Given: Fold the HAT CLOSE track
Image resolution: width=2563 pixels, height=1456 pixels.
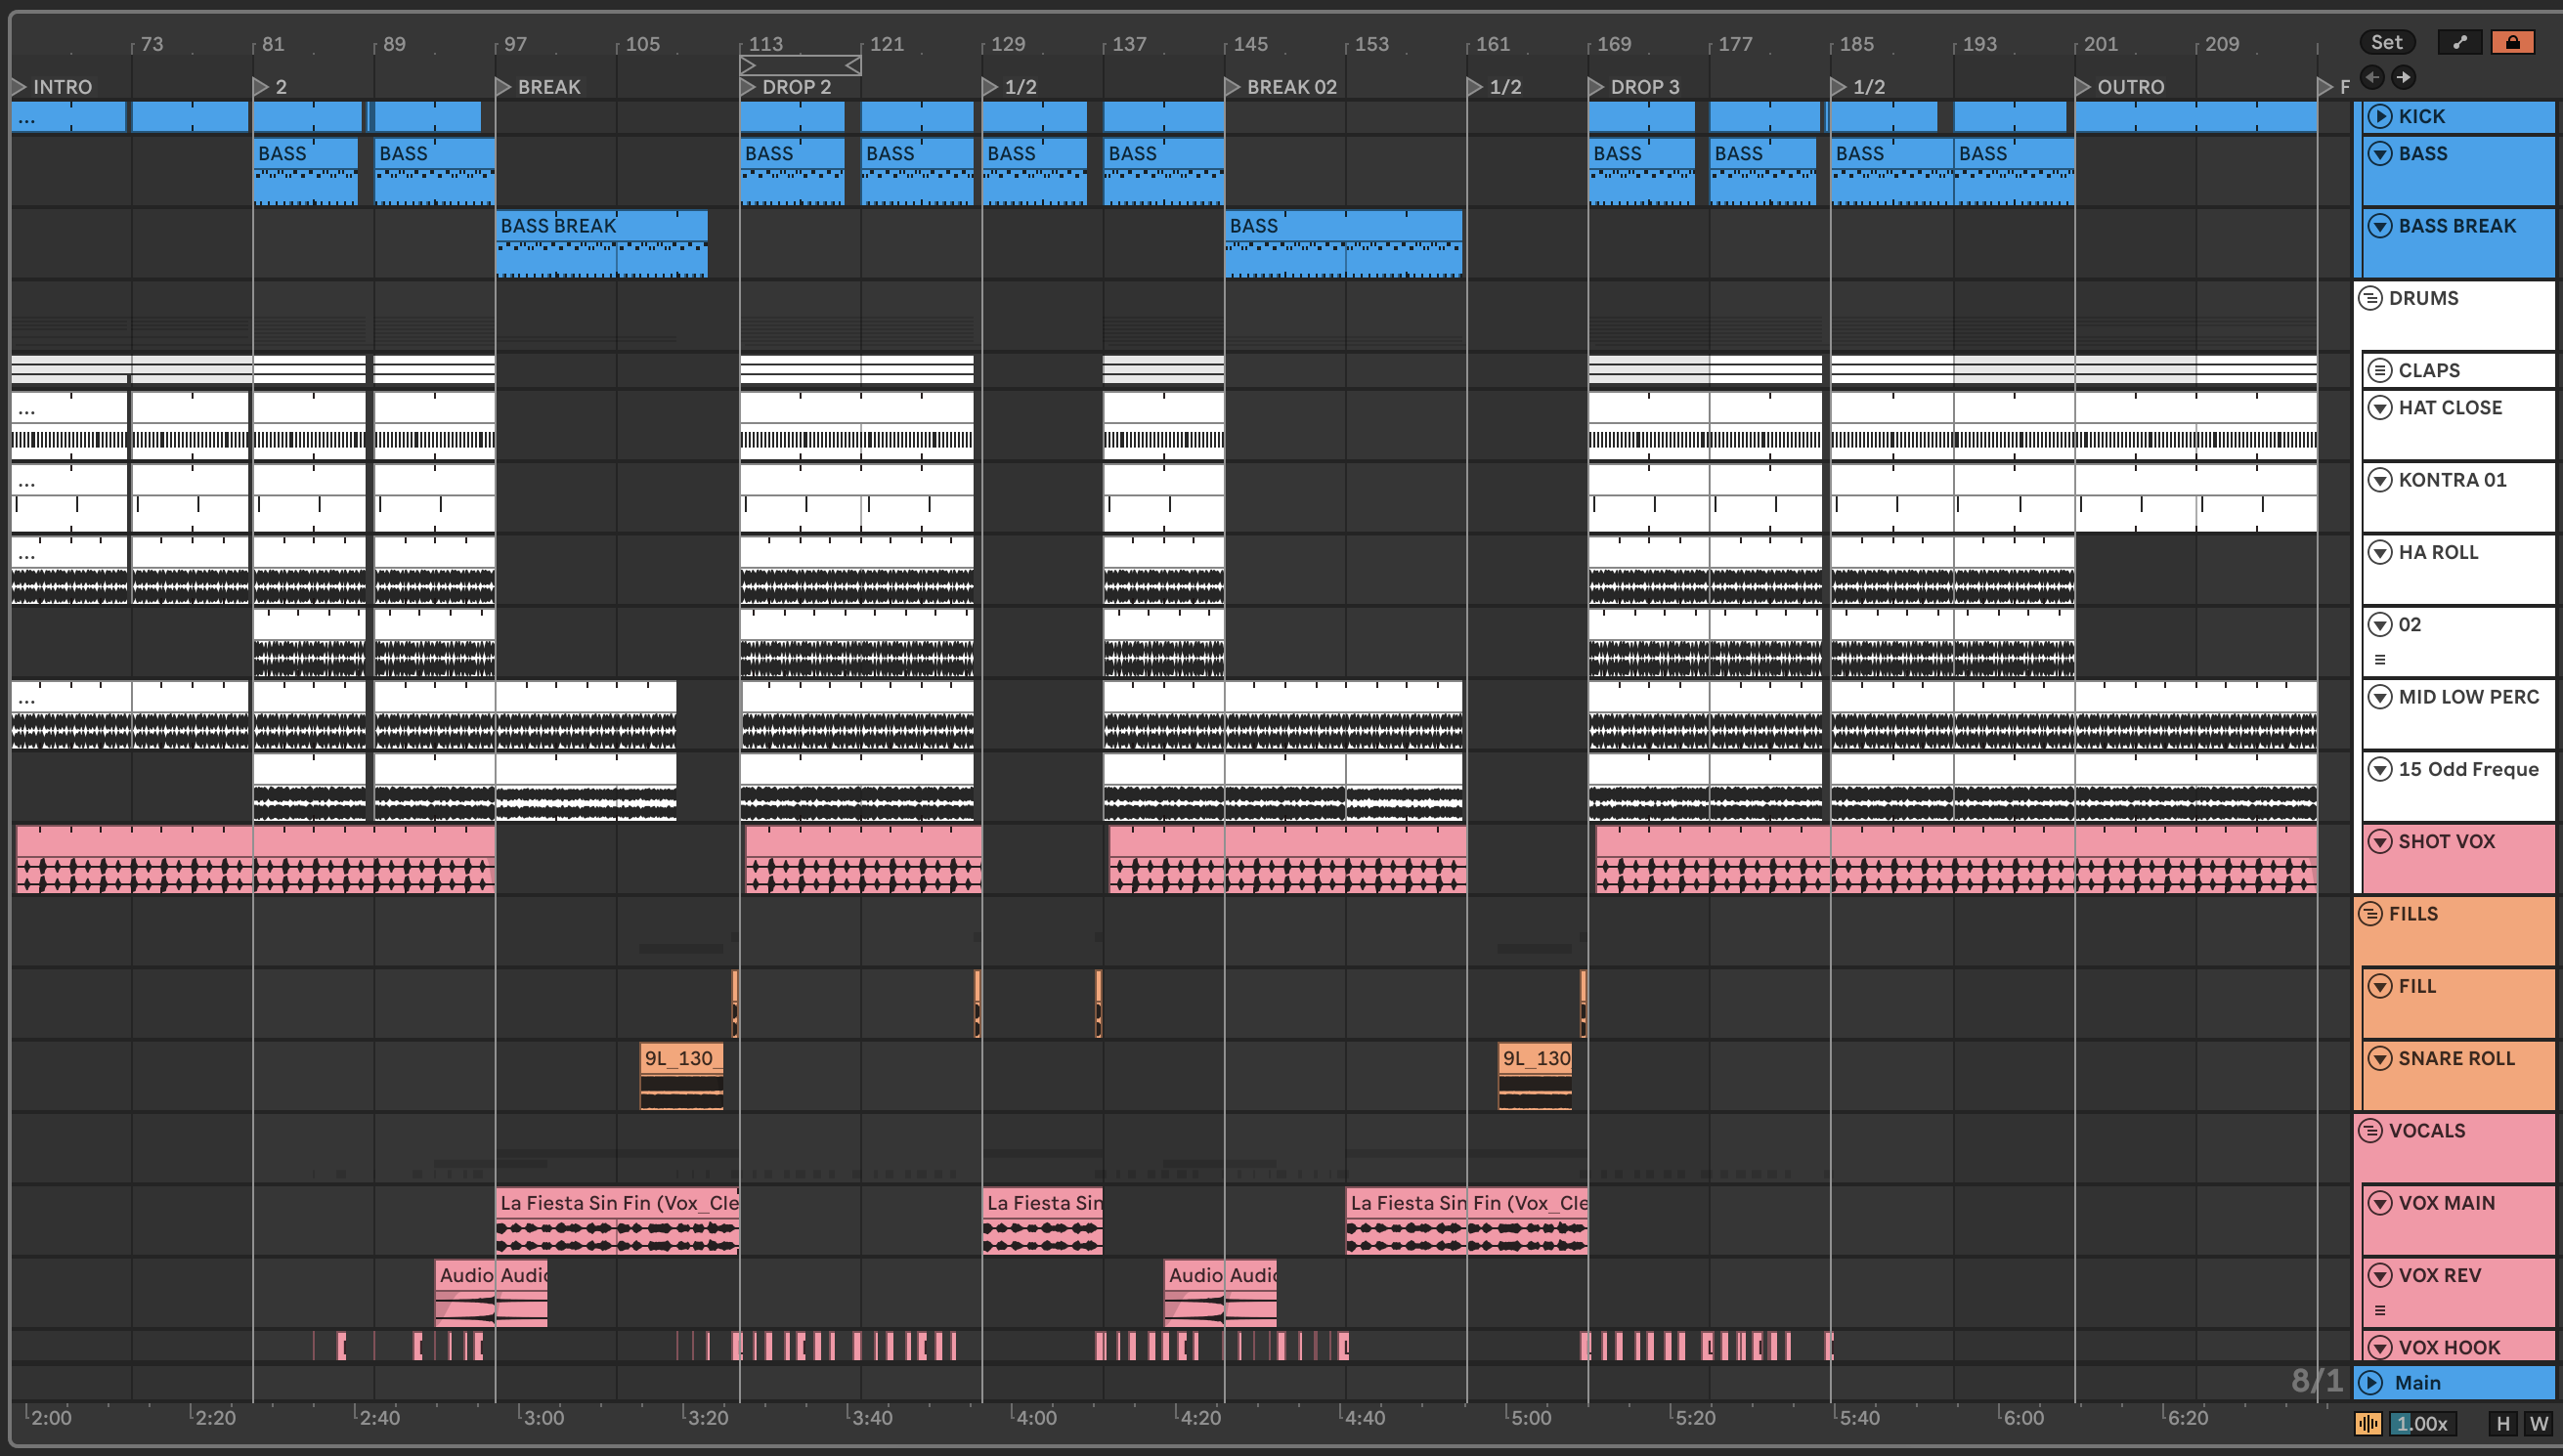Looking at the screenshot, I should 2380,408.
